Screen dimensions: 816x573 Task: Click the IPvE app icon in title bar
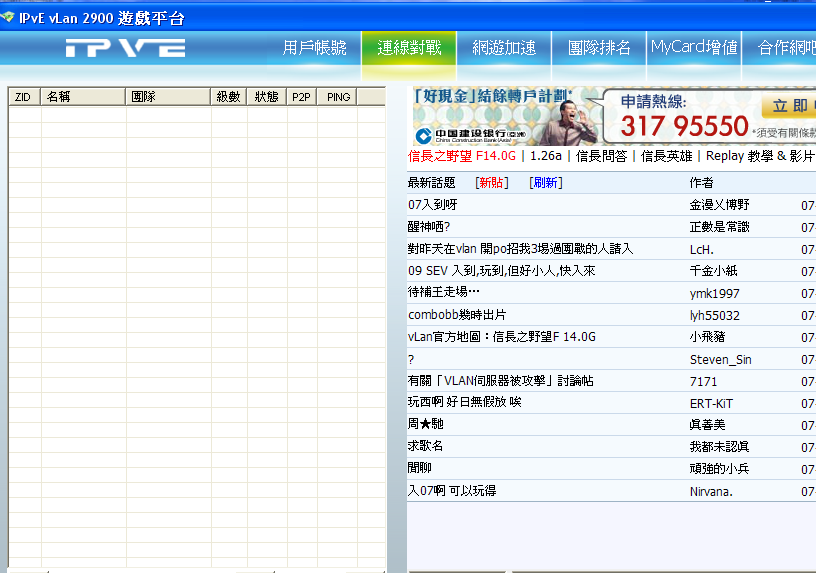pyautogui.click(x=8, y=17)
